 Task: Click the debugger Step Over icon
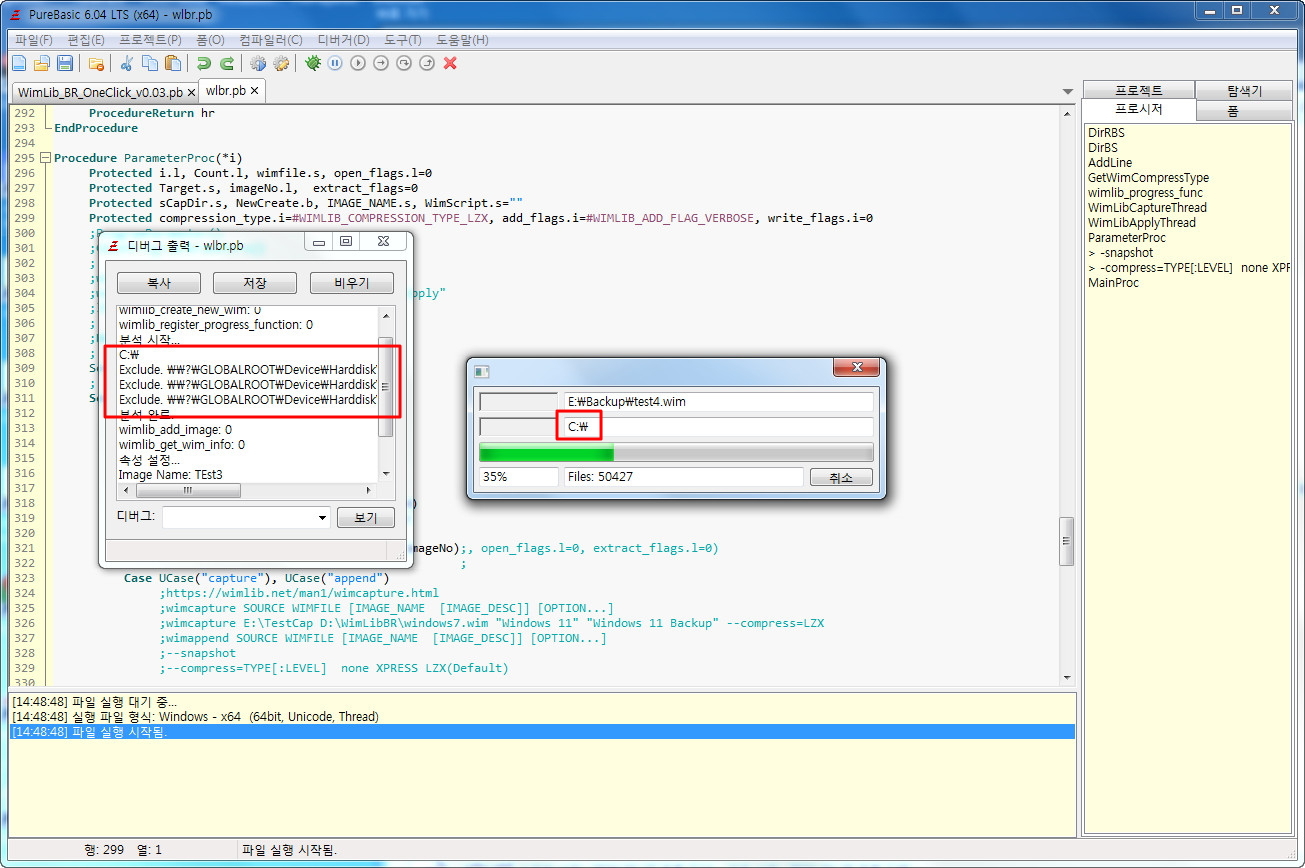click(x=404, y=63)
